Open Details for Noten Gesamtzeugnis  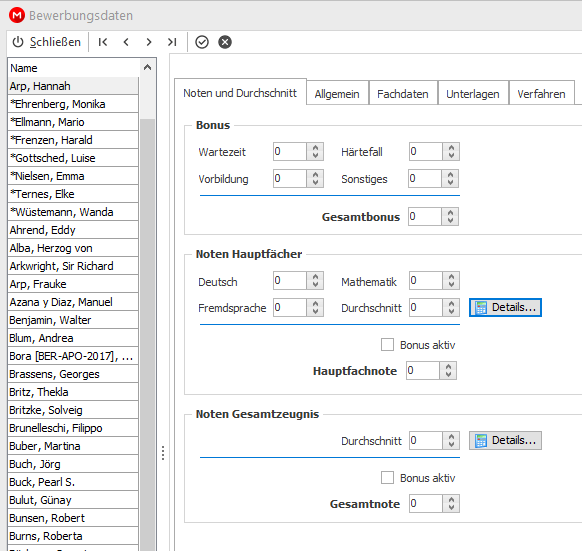[505, 440]
